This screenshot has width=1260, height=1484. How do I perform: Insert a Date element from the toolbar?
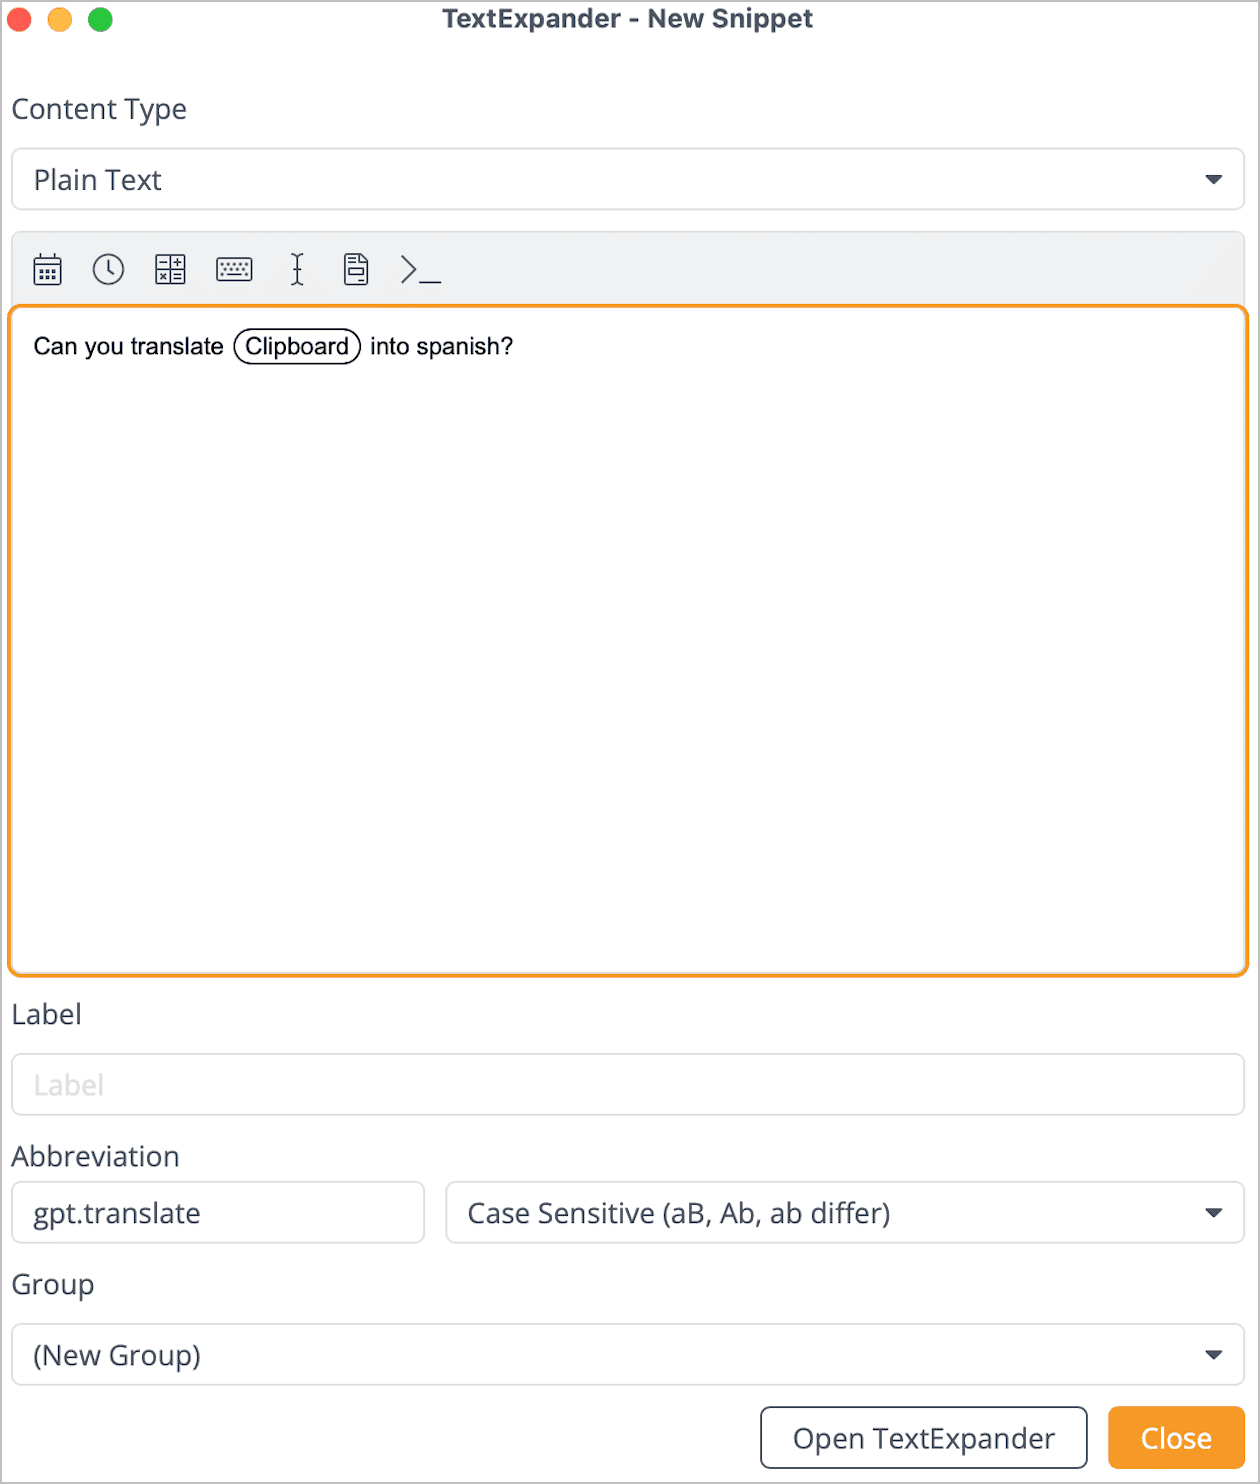(x=47, y=269)
